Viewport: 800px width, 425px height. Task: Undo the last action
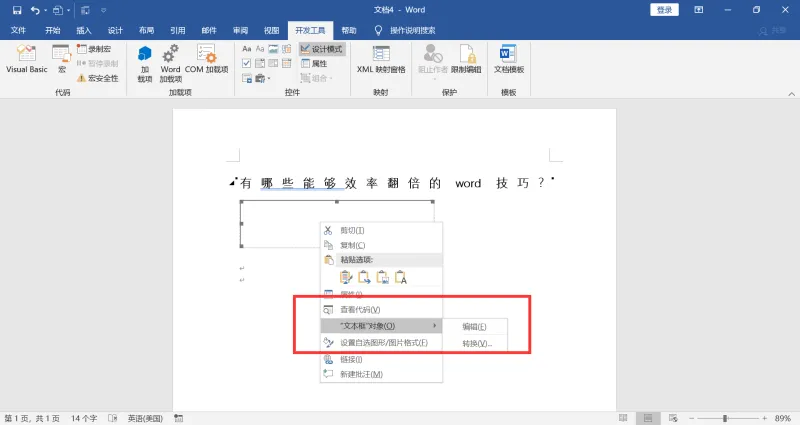(x=35, y=10)
